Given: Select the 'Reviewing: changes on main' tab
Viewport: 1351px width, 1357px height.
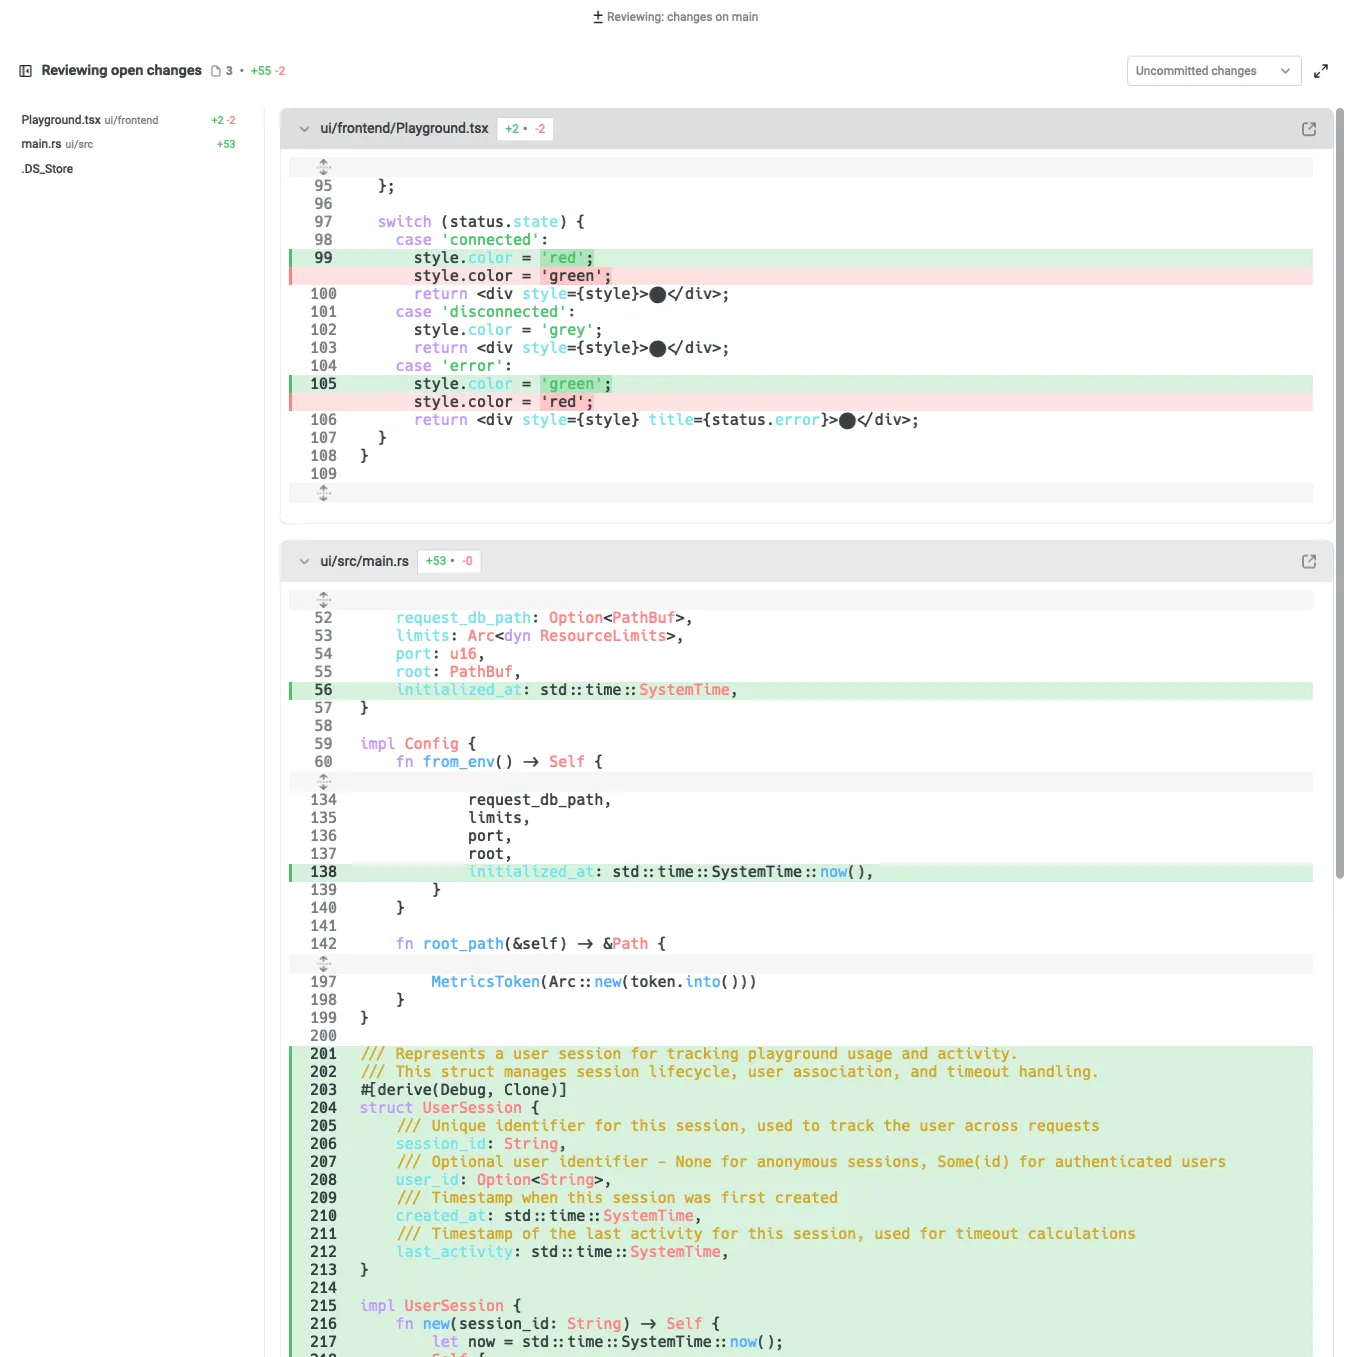Looking at the screenshot, I should coord(675,16).
